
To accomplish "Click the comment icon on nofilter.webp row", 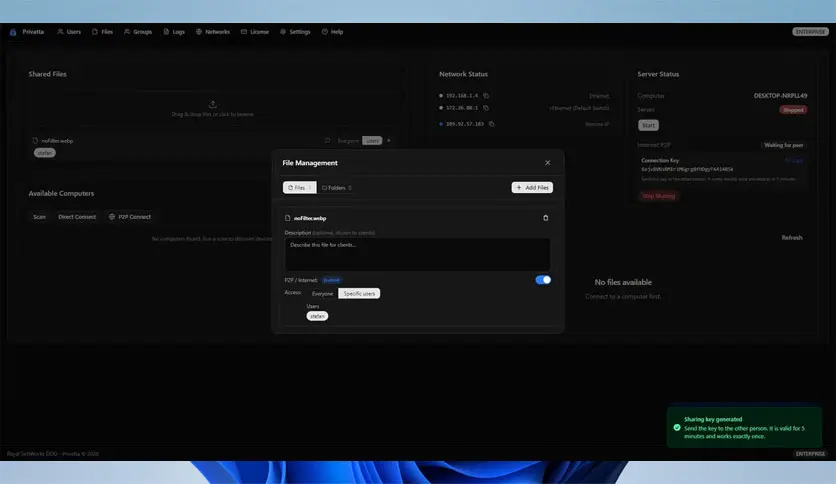I will (327, 141).
